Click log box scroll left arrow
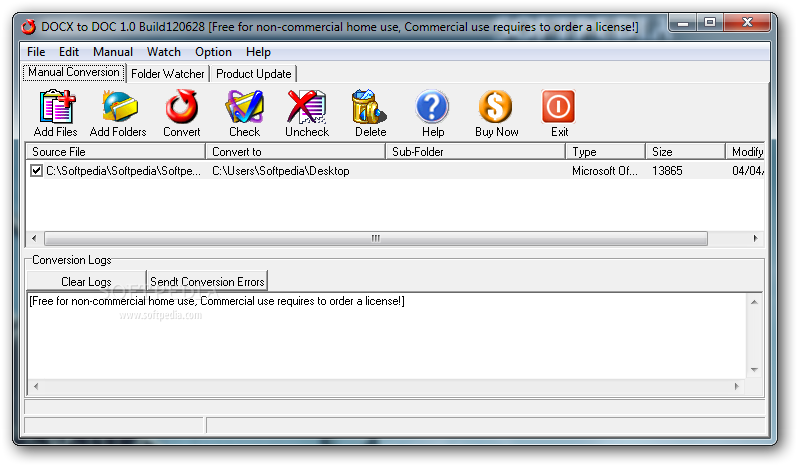 (x=36, y=386)
